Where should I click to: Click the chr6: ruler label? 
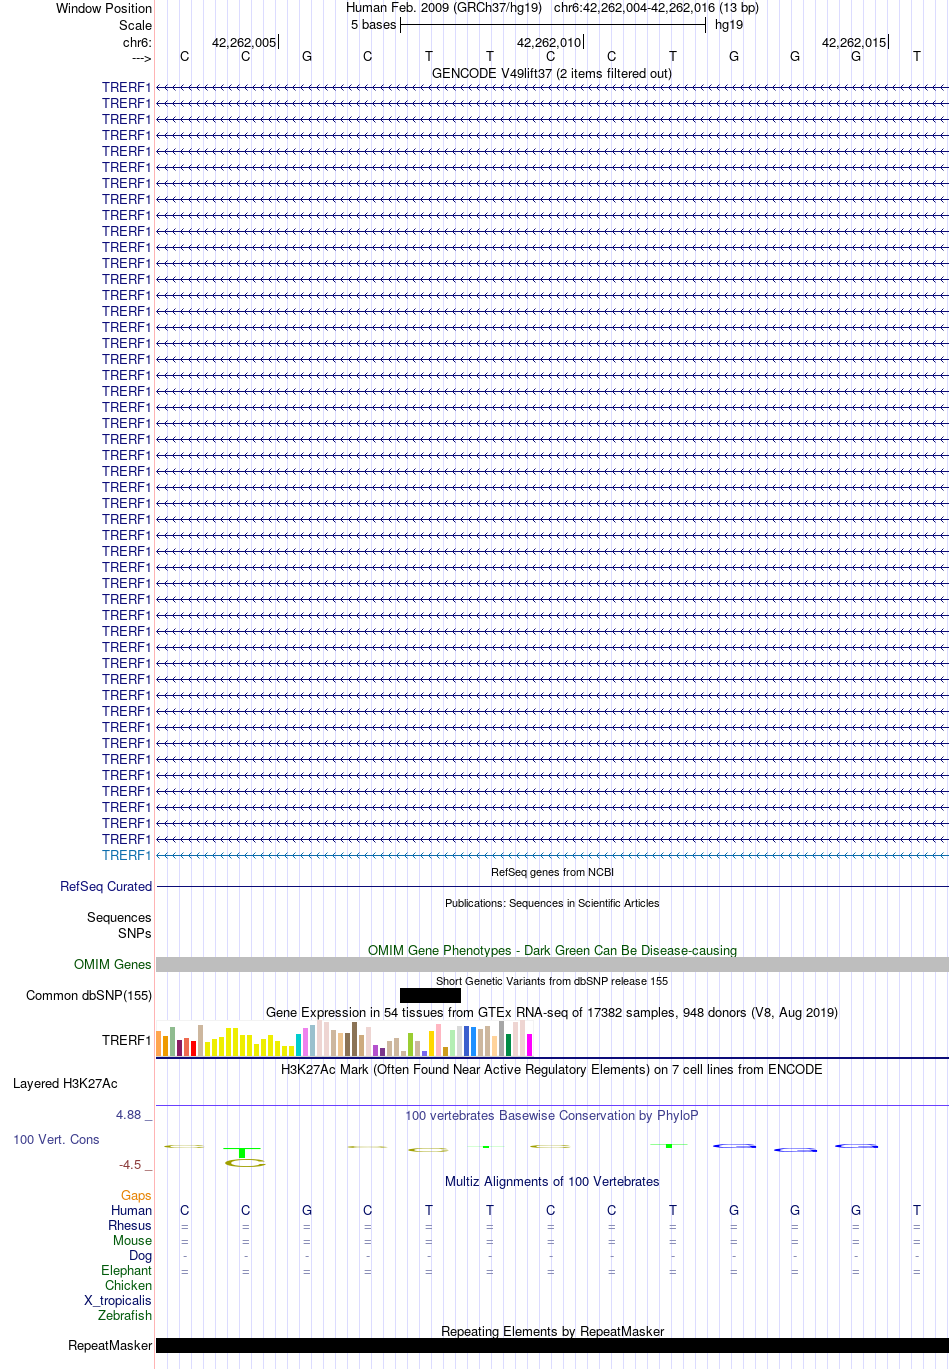click(137, 42)
